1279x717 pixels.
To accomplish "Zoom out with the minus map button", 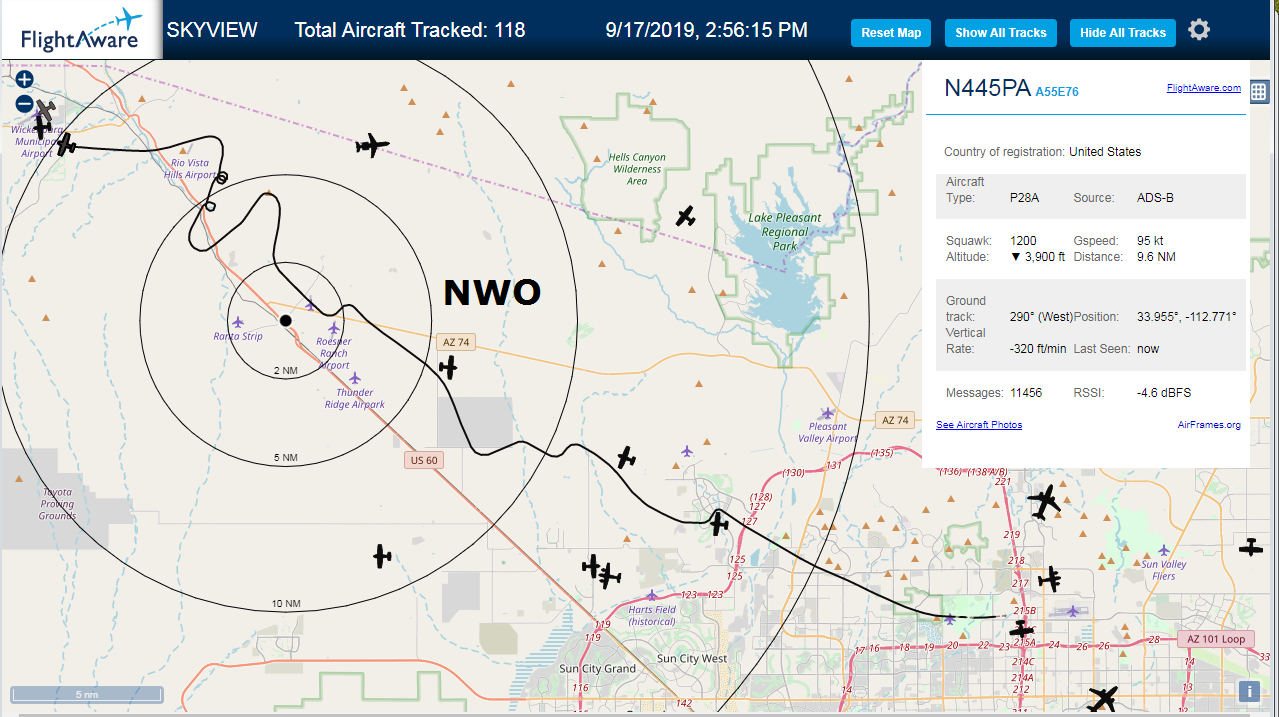I will coord(25,103).
